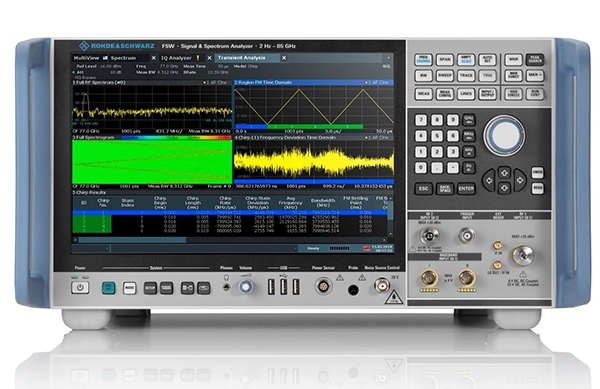Select the RUN CONT key
600x389 pixels.
point(535,93)
